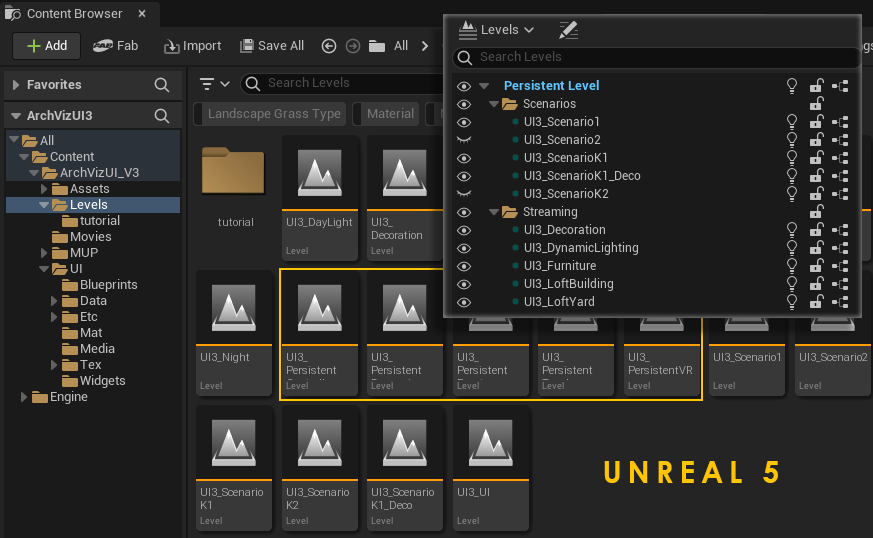Select UI3_LoftBuilding in Levels list
The image size is (873, 538).
(568, 283)
